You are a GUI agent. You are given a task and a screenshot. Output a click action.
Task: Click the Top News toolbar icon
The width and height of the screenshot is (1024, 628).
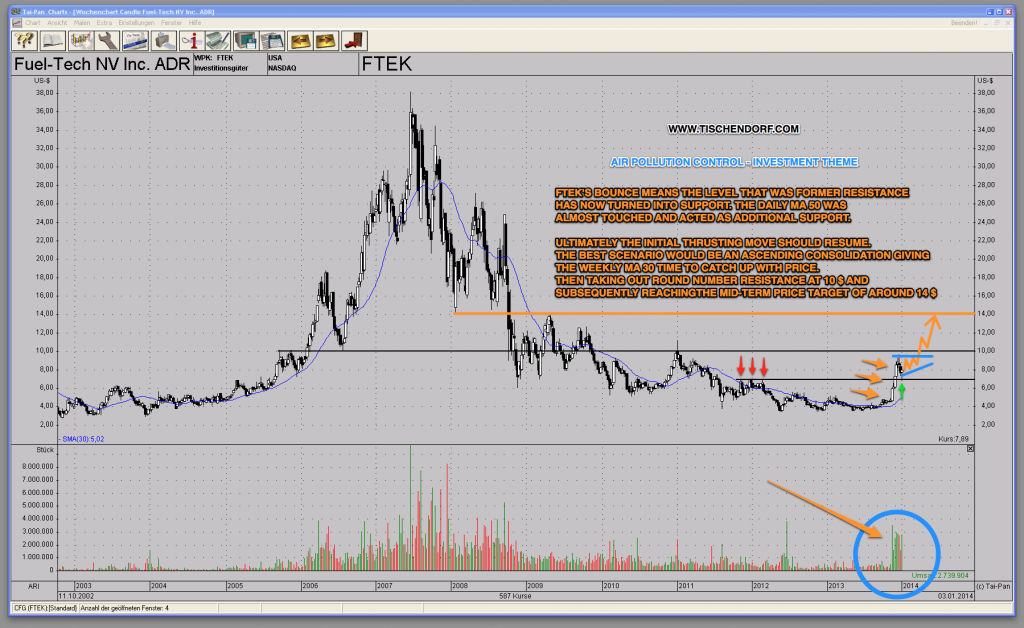(x=137, y=40)
